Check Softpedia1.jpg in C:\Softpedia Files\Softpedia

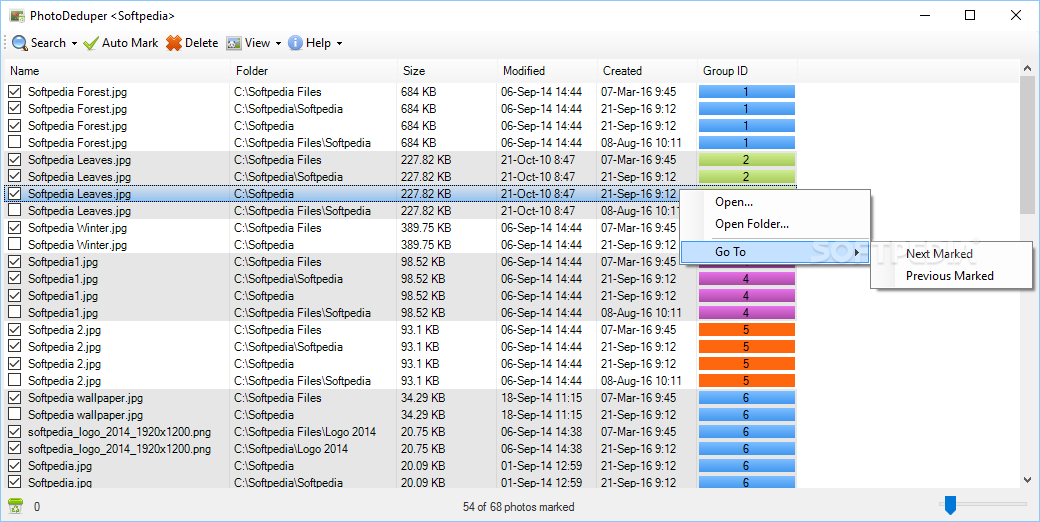(x=15, y=312)
